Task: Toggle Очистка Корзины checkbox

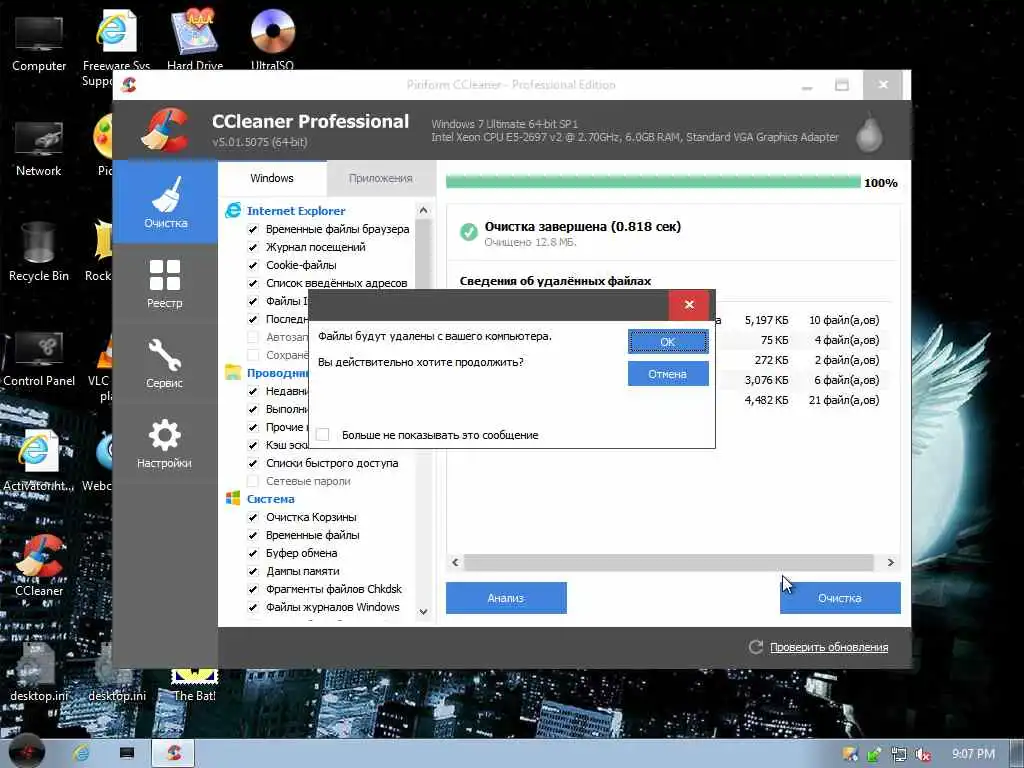Action: point(253,517)
